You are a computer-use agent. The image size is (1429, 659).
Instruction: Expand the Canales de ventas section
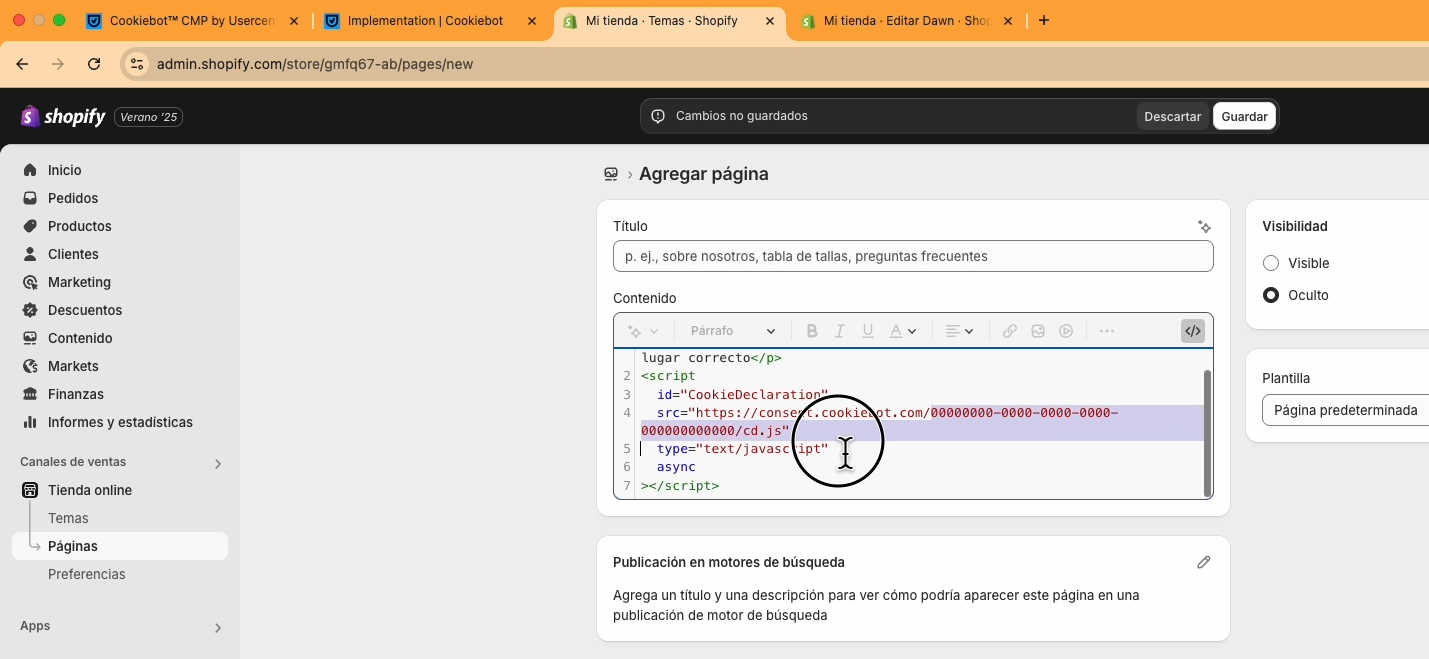tap(217, 463)
